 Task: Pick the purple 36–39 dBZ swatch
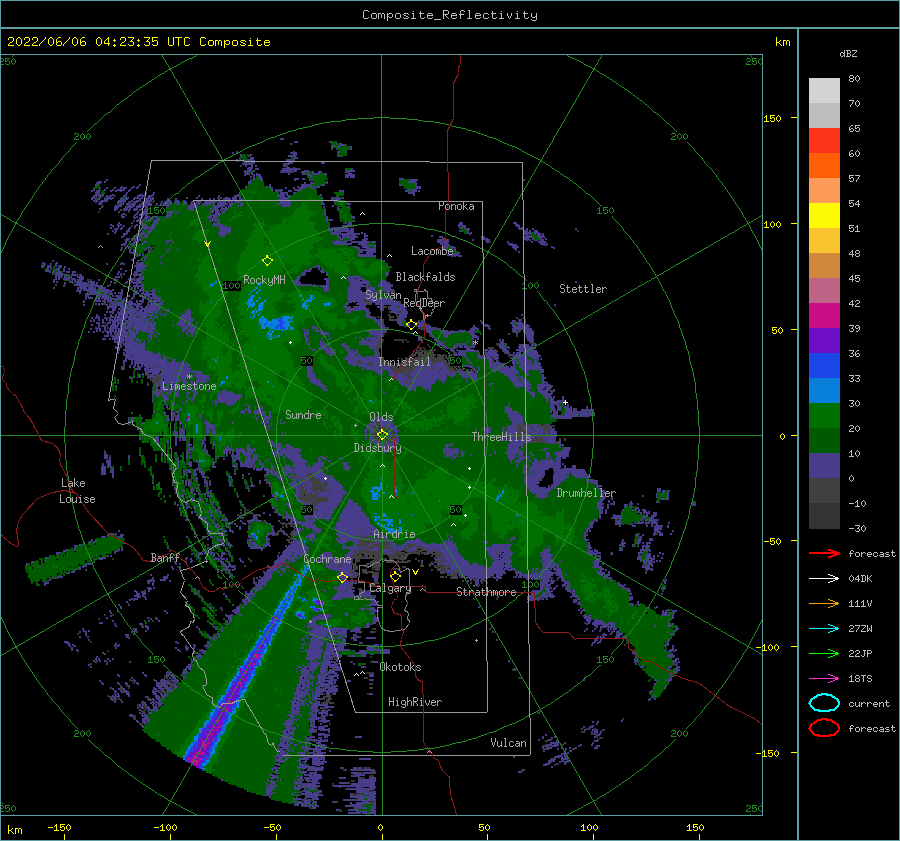[824, 340]
